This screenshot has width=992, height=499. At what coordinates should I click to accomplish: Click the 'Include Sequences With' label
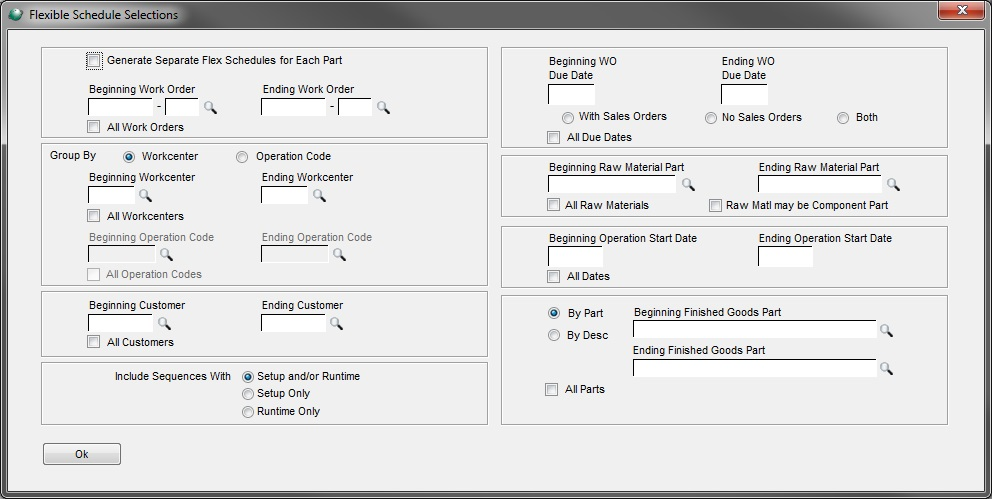click(173, 376)
